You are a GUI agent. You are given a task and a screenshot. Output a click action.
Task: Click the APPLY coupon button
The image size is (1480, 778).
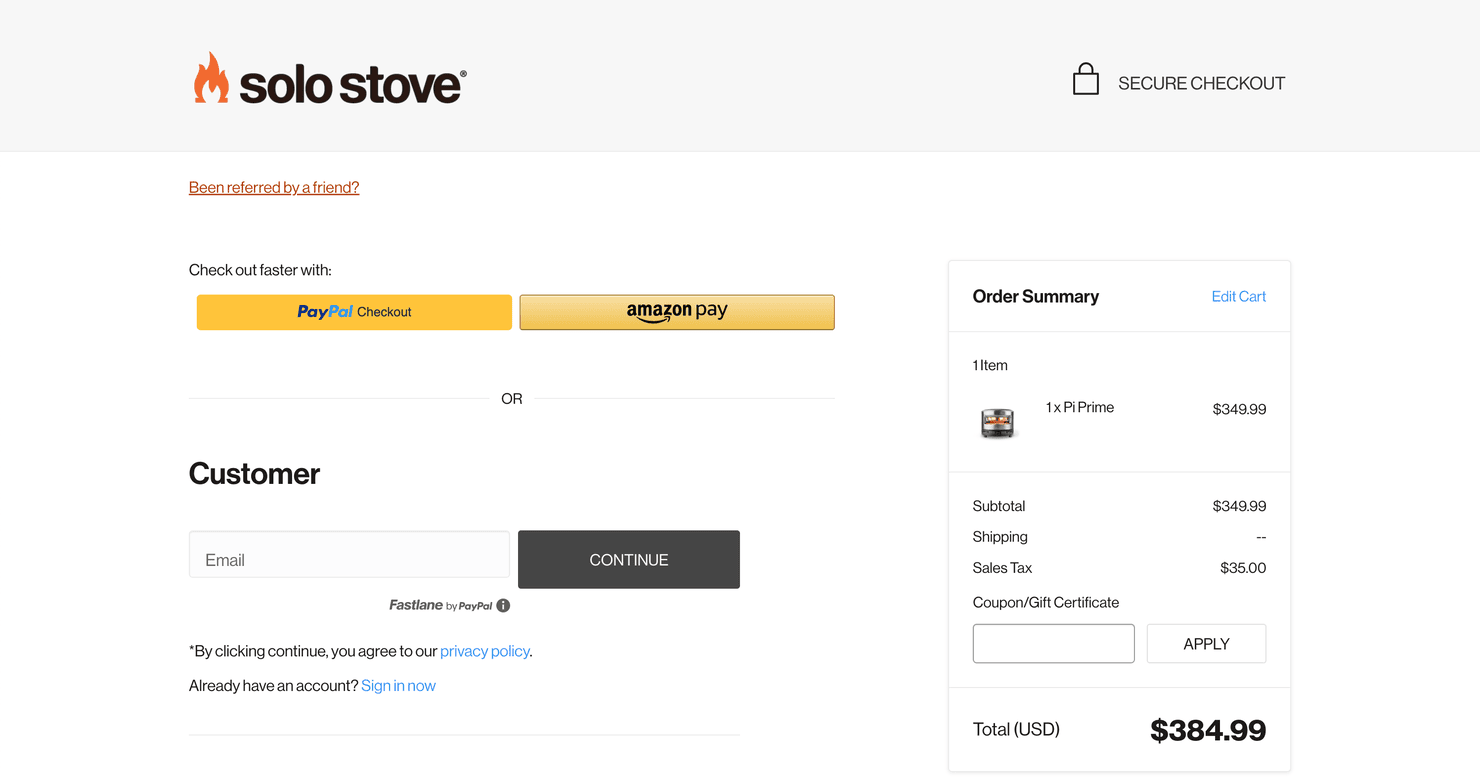(1206, 643)
